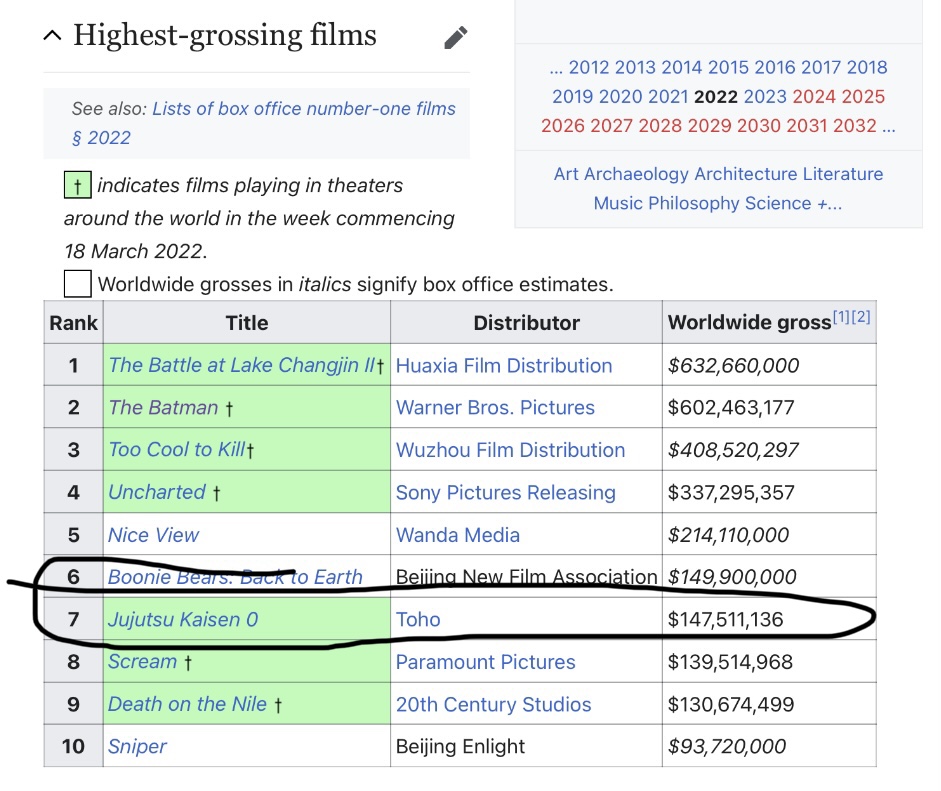Open the Philosophy topic link
This screenshot has height=791, width=941.
[x=694, y=203]
